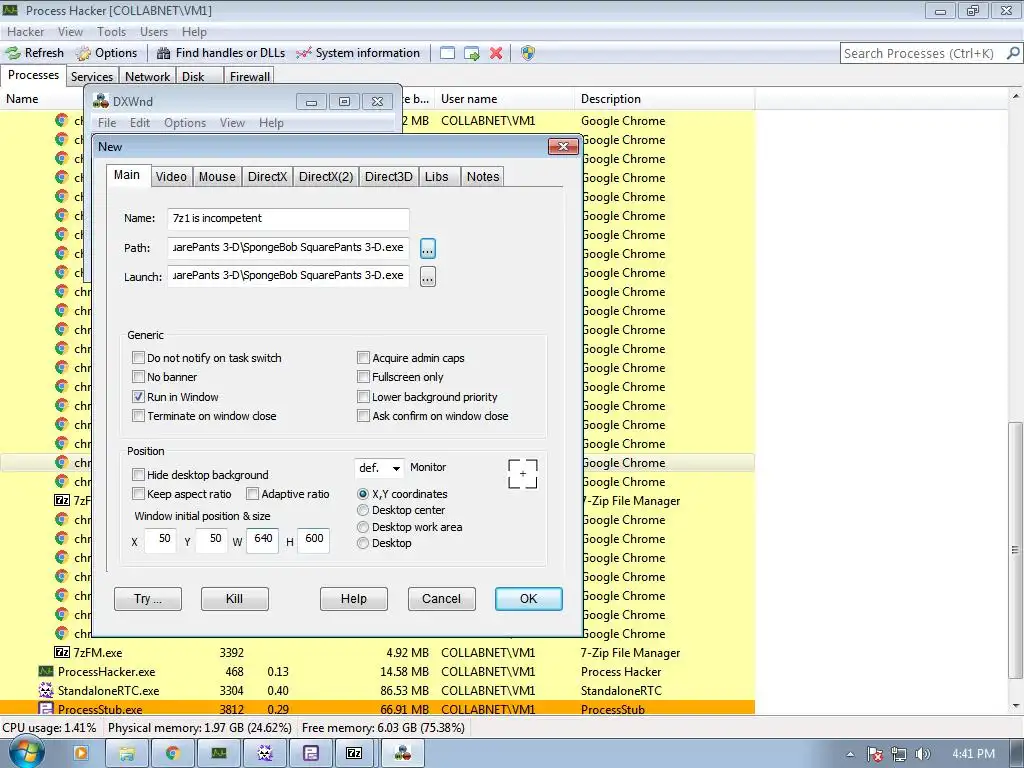Click the search magnifier icon

[1013, 53]
